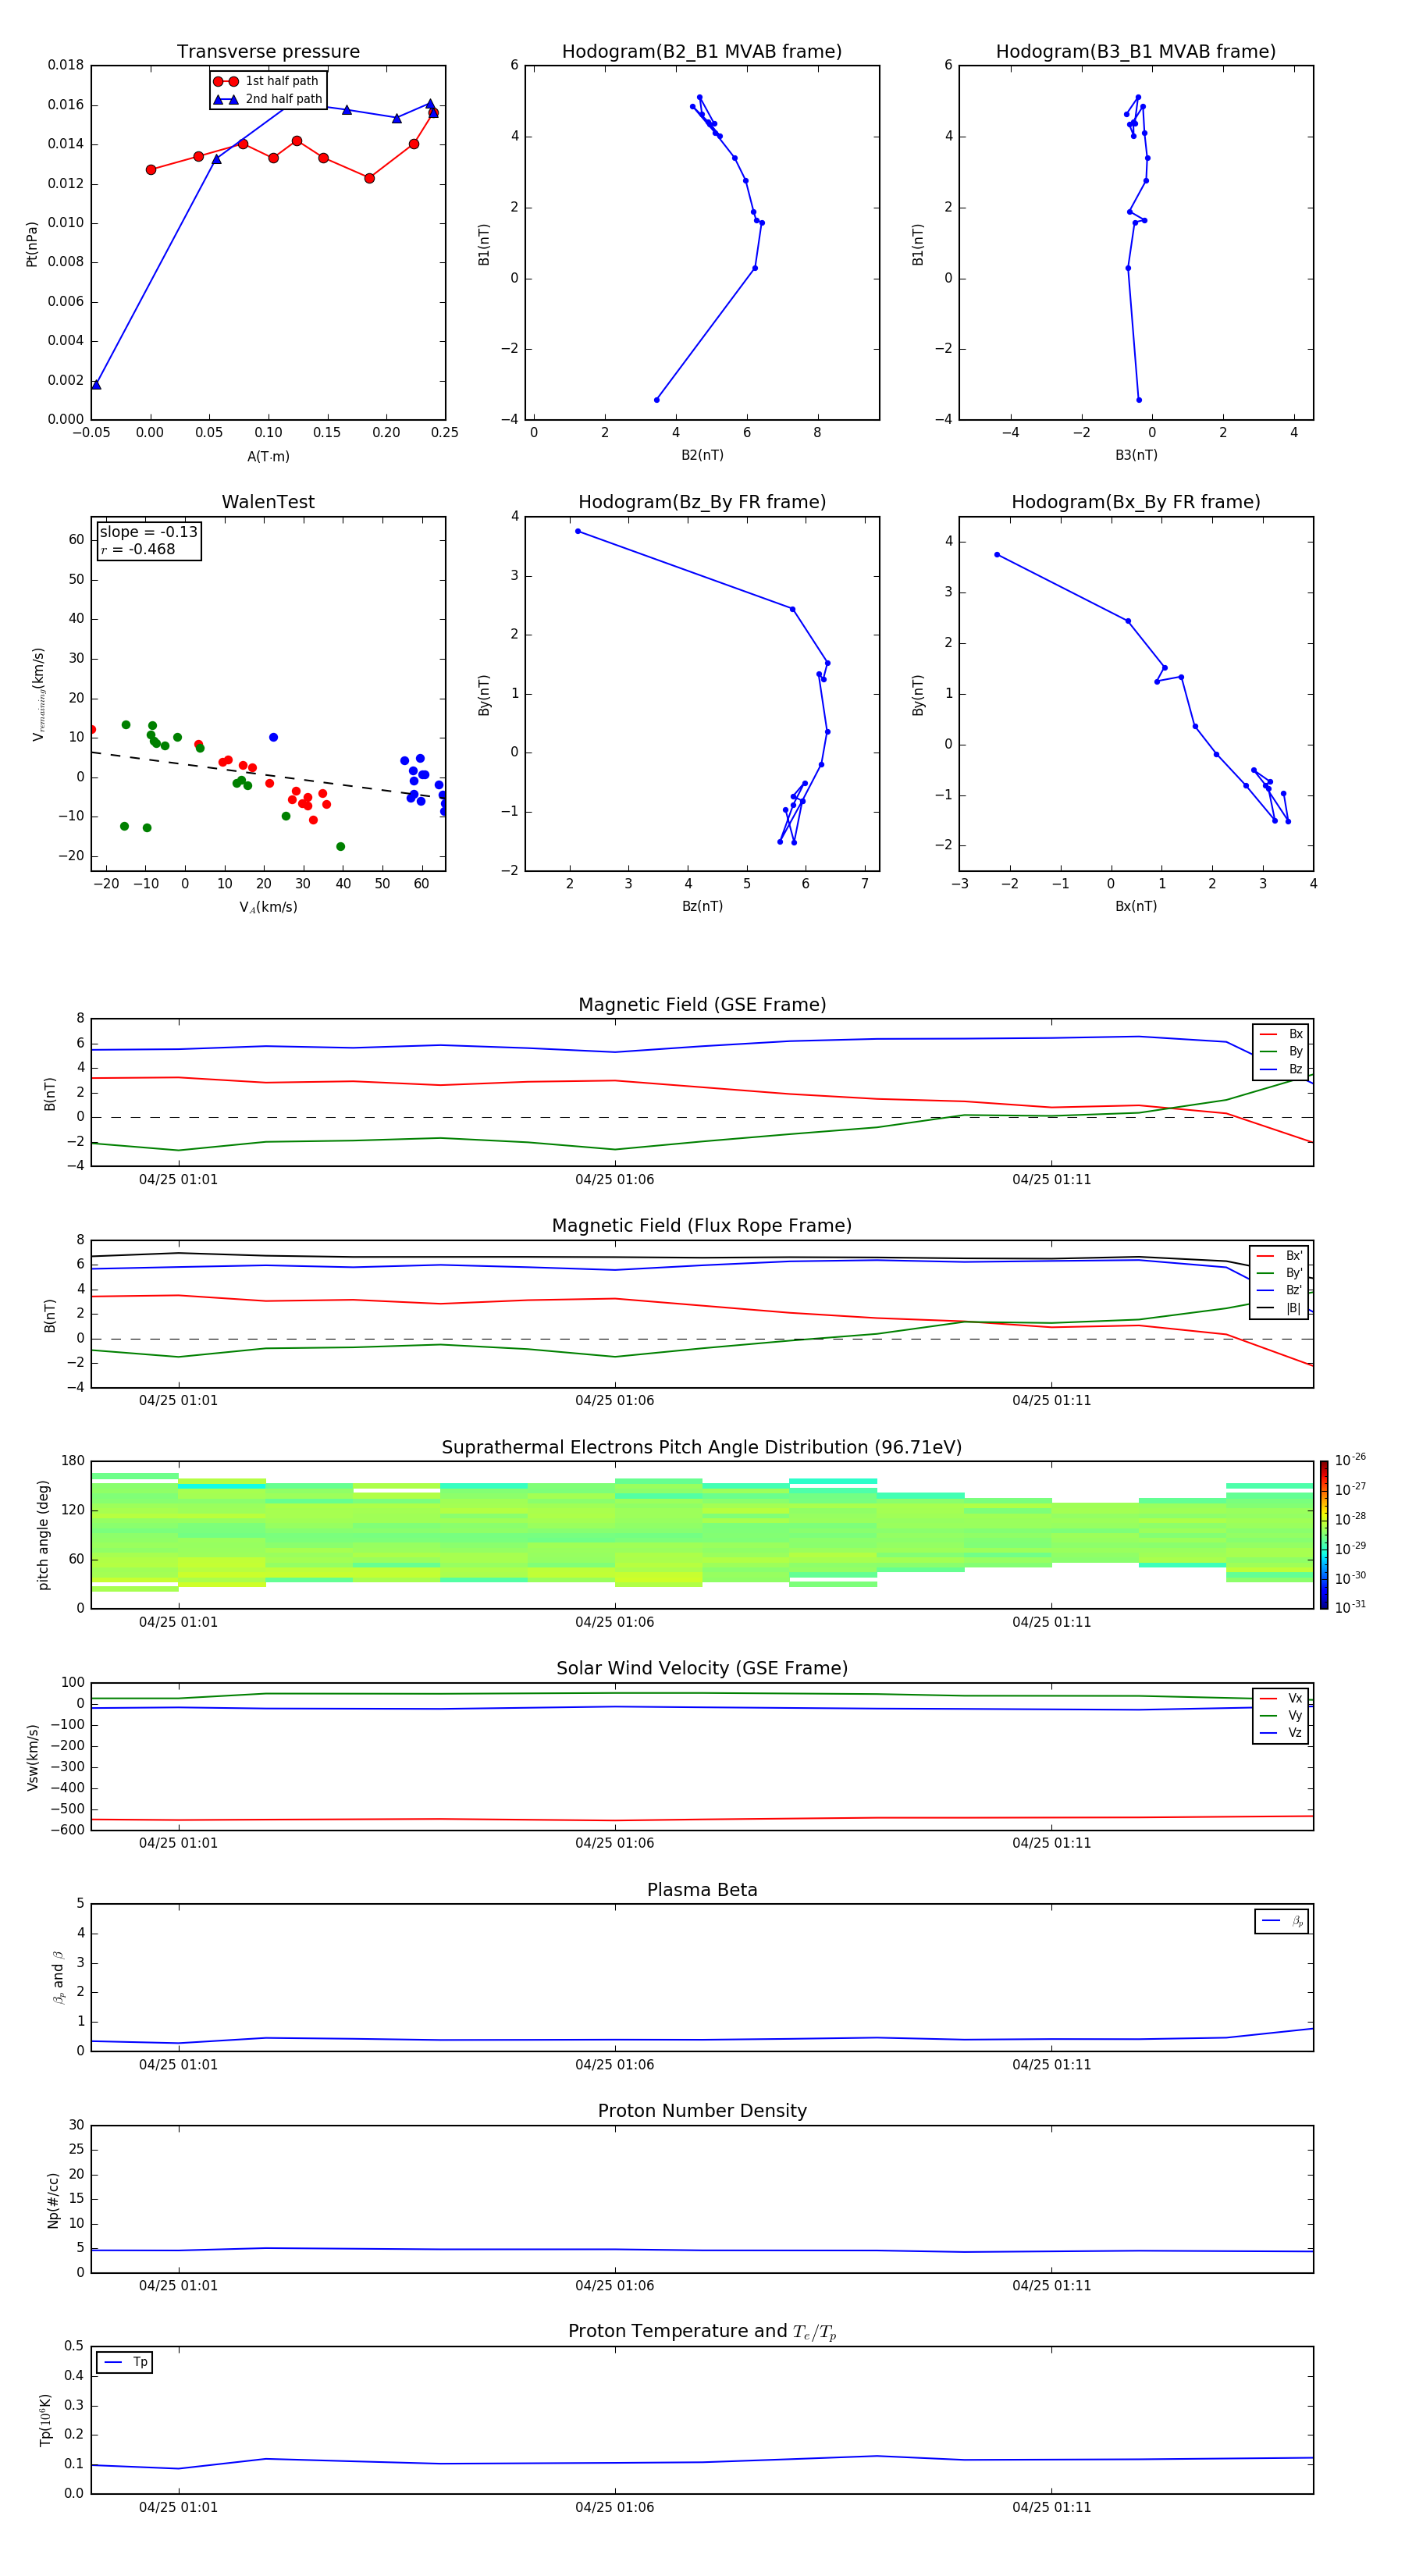Click the Bx' legend entry in Flux Rope plot

coord(1280,1256)
